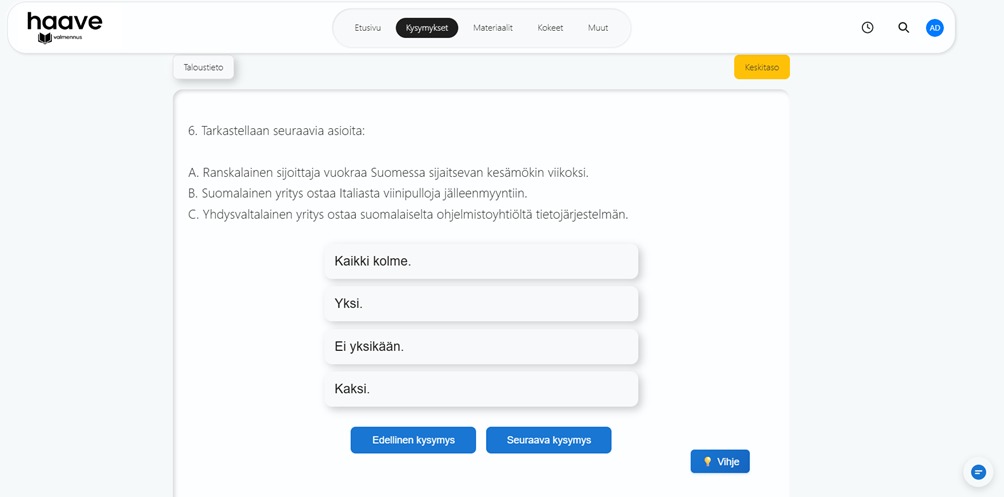Open the AD user avatar
Image resolution: width=1004 pixels, height=497 pixels.
[935, 28]
